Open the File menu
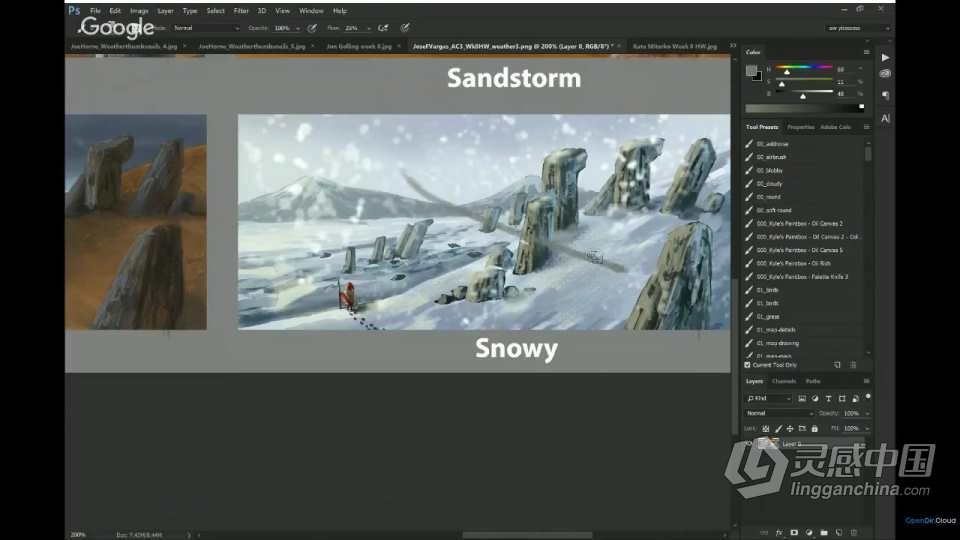The width and height of the screenshot is (960, 540). [95, 10]
